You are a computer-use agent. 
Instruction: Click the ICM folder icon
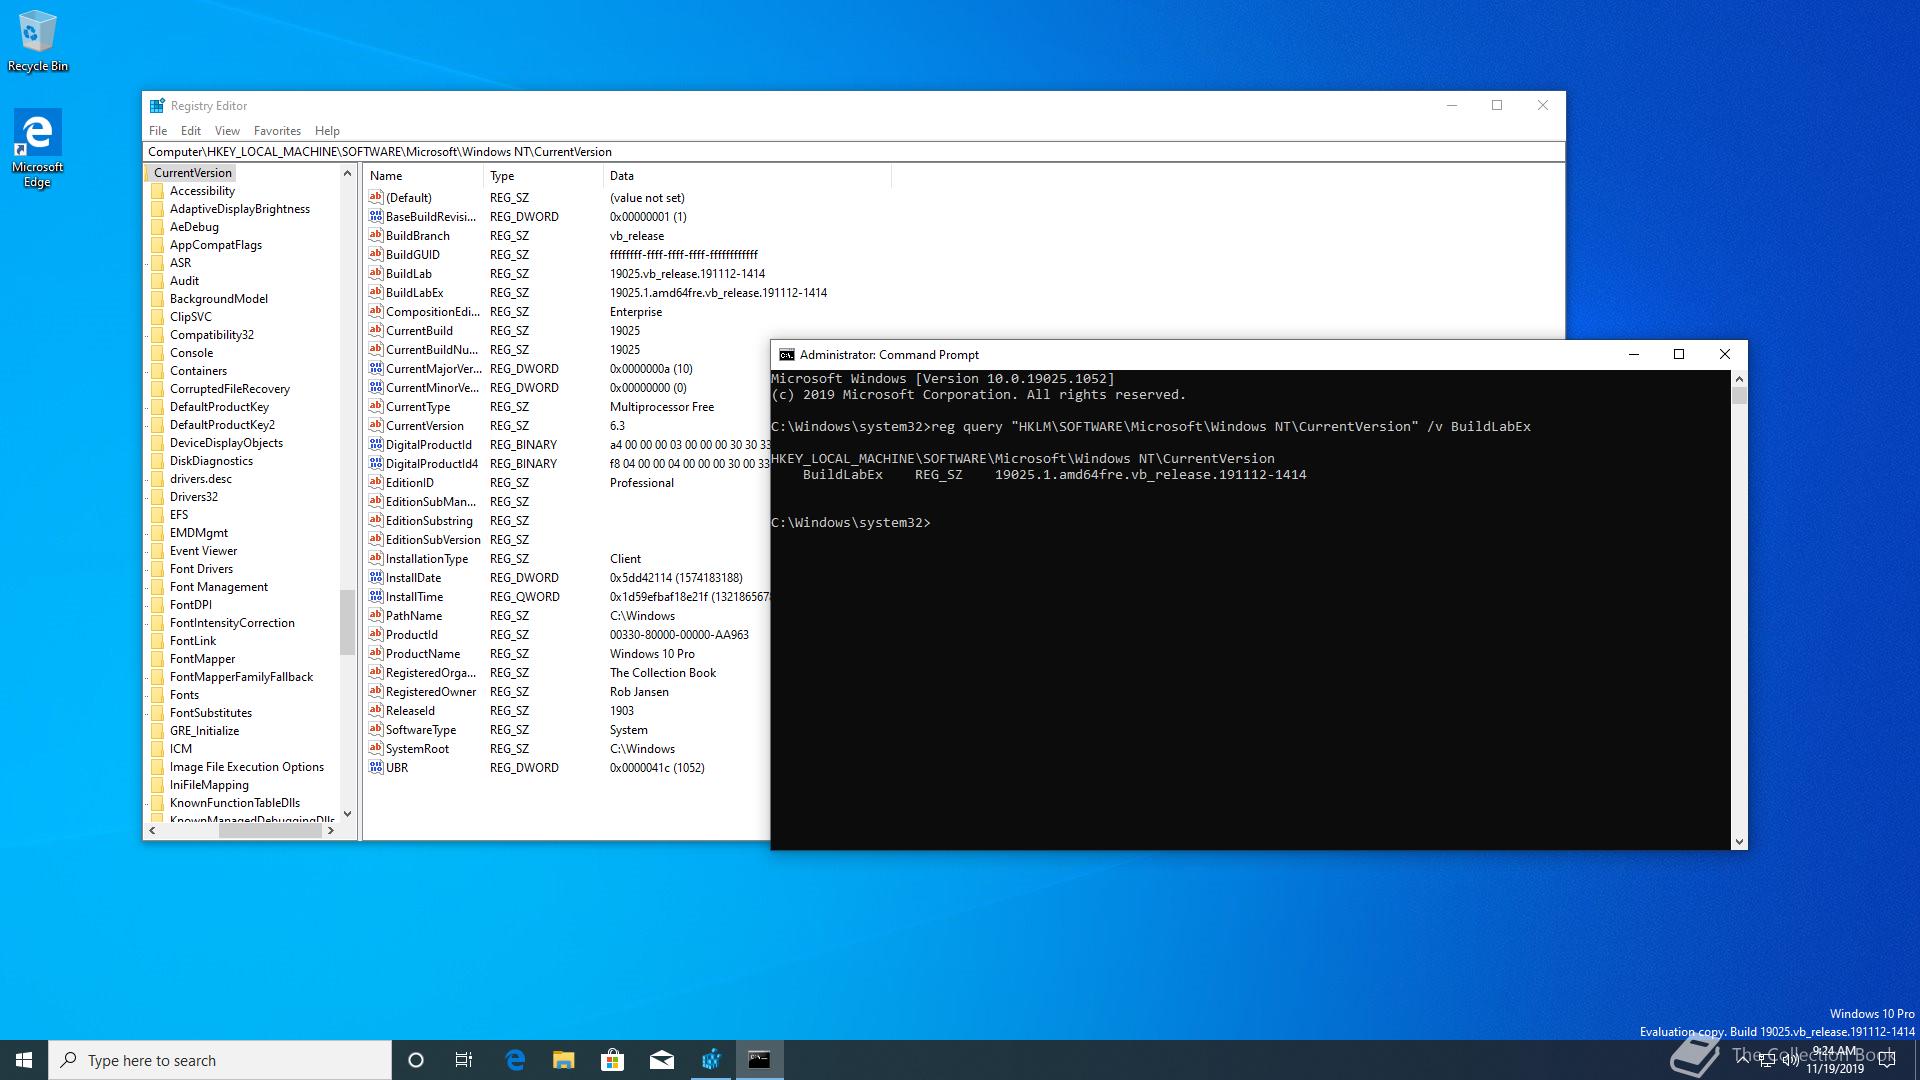(158, 749)
